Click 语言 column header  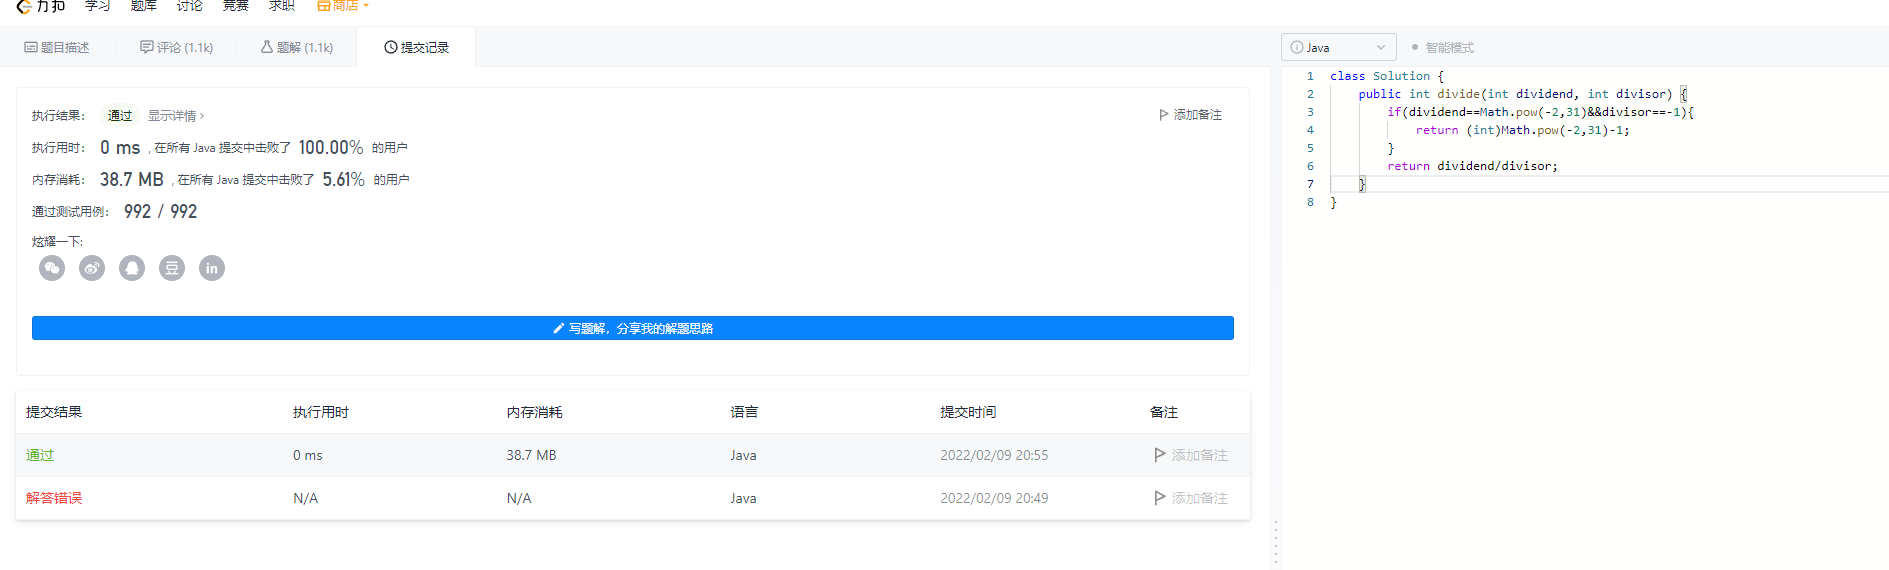[x=744, y=412]
